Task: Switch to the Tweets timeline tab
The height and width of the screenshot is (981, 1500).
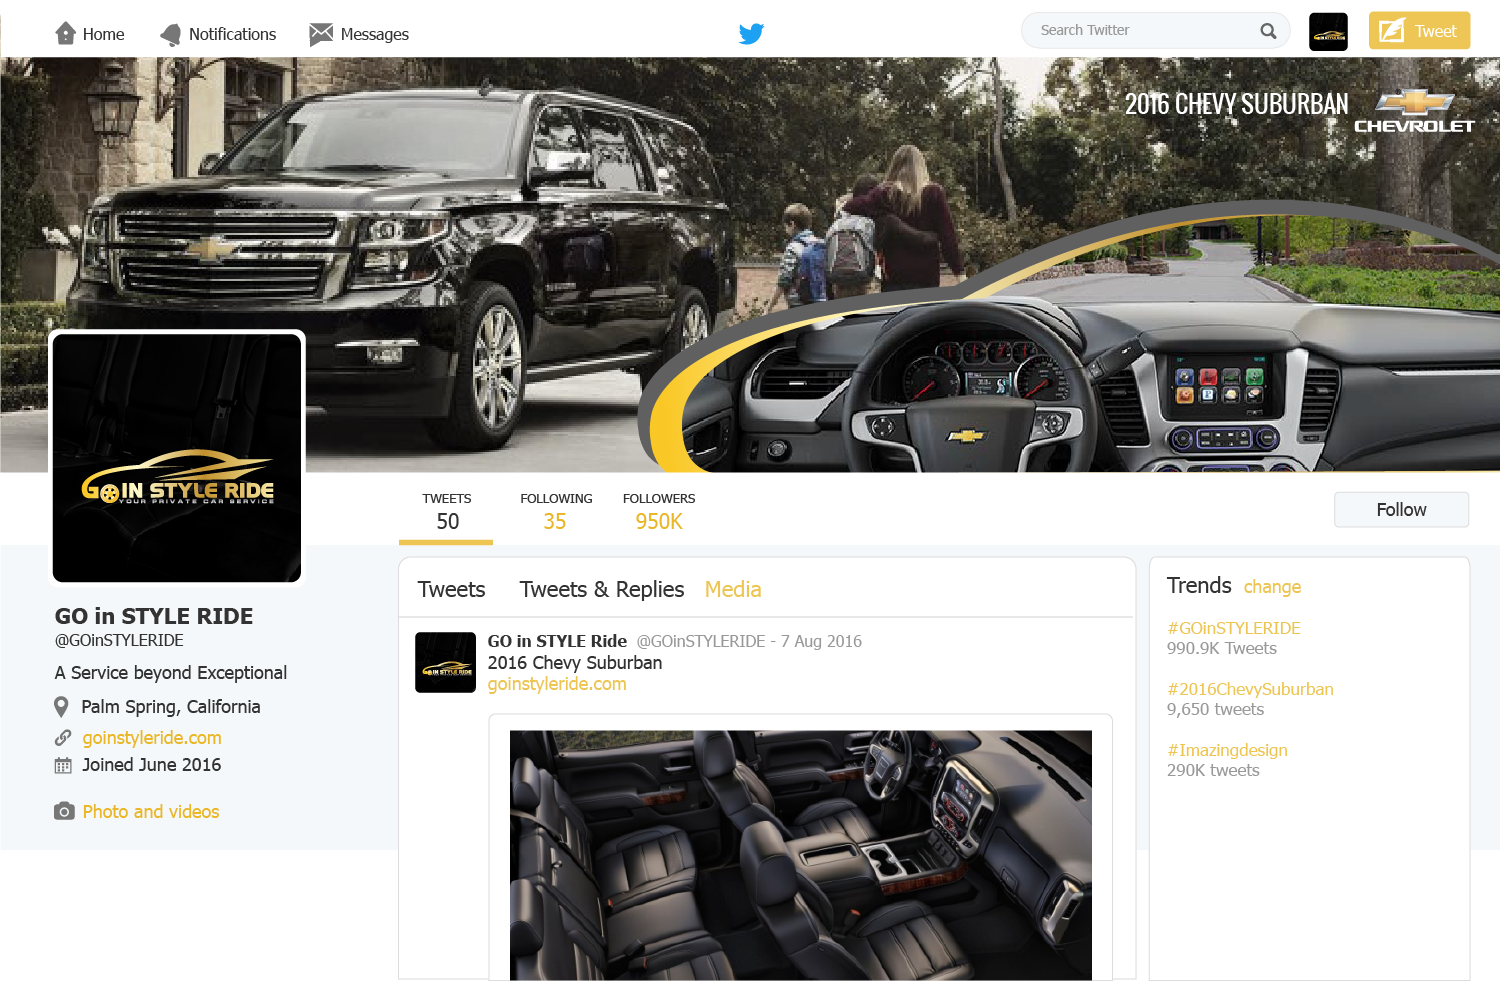Action: click(451, 590)
